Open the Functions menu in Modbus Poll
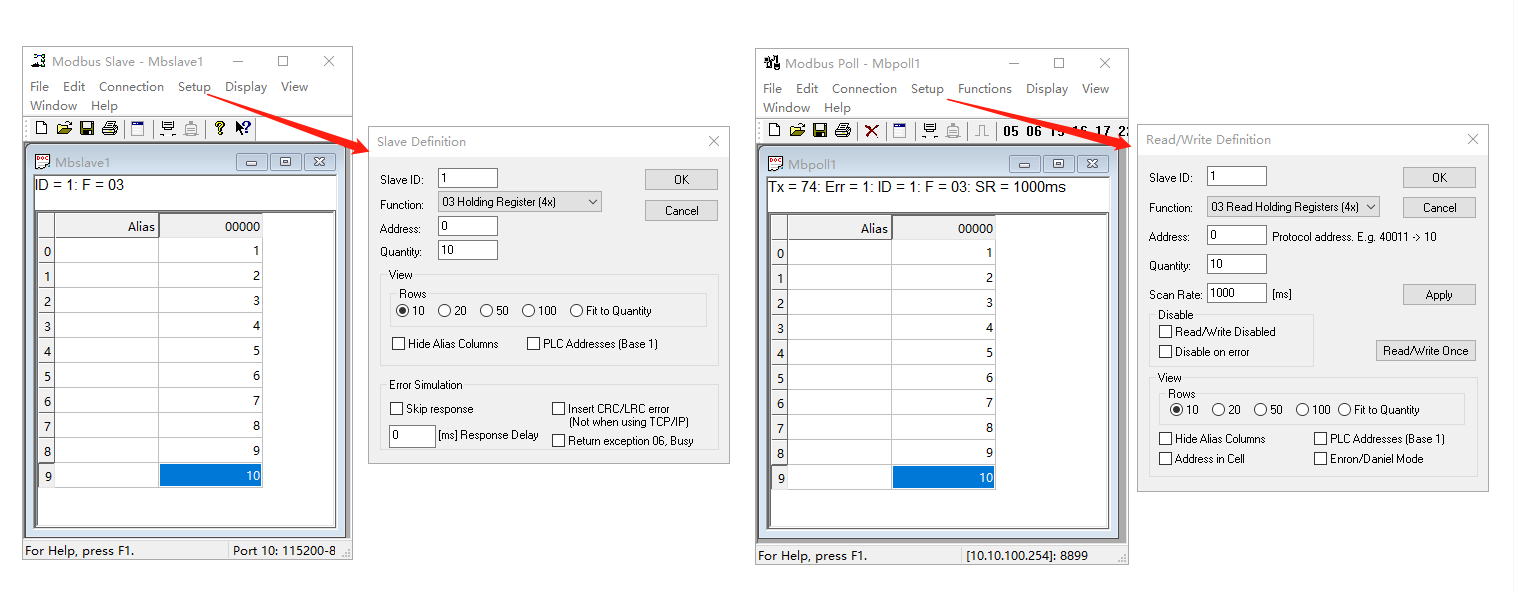This screenshot has height=591, width=1532. (x=984, y=89)
